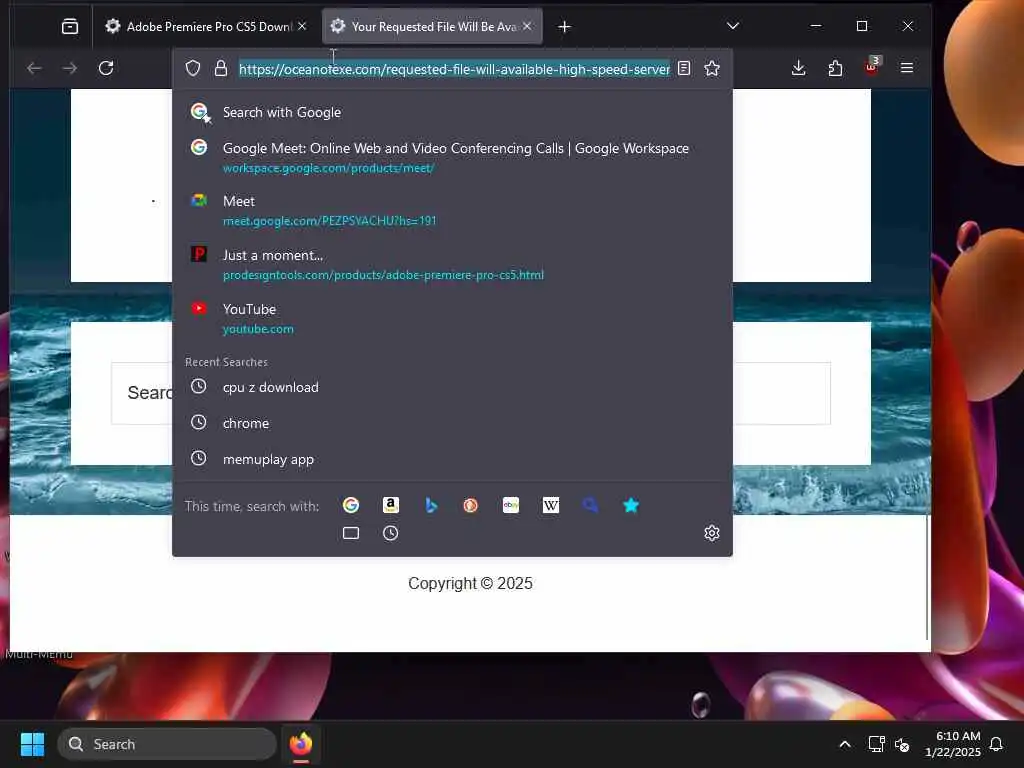
Task: Search this time with Google icon
Action: tap(351, 505)
